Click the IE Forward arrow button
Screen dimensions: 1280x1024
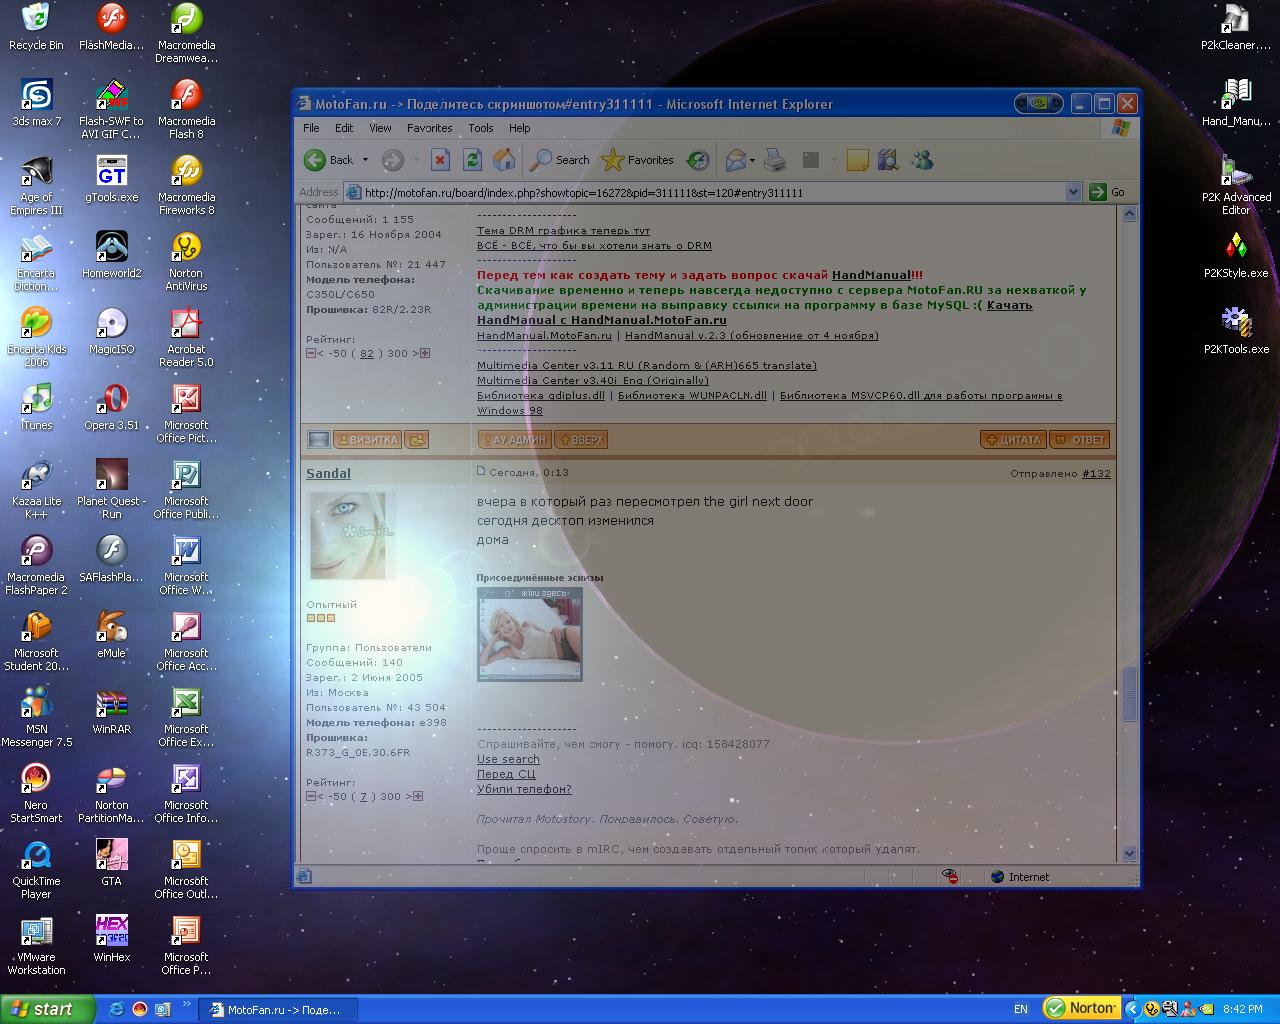[393, 160]
